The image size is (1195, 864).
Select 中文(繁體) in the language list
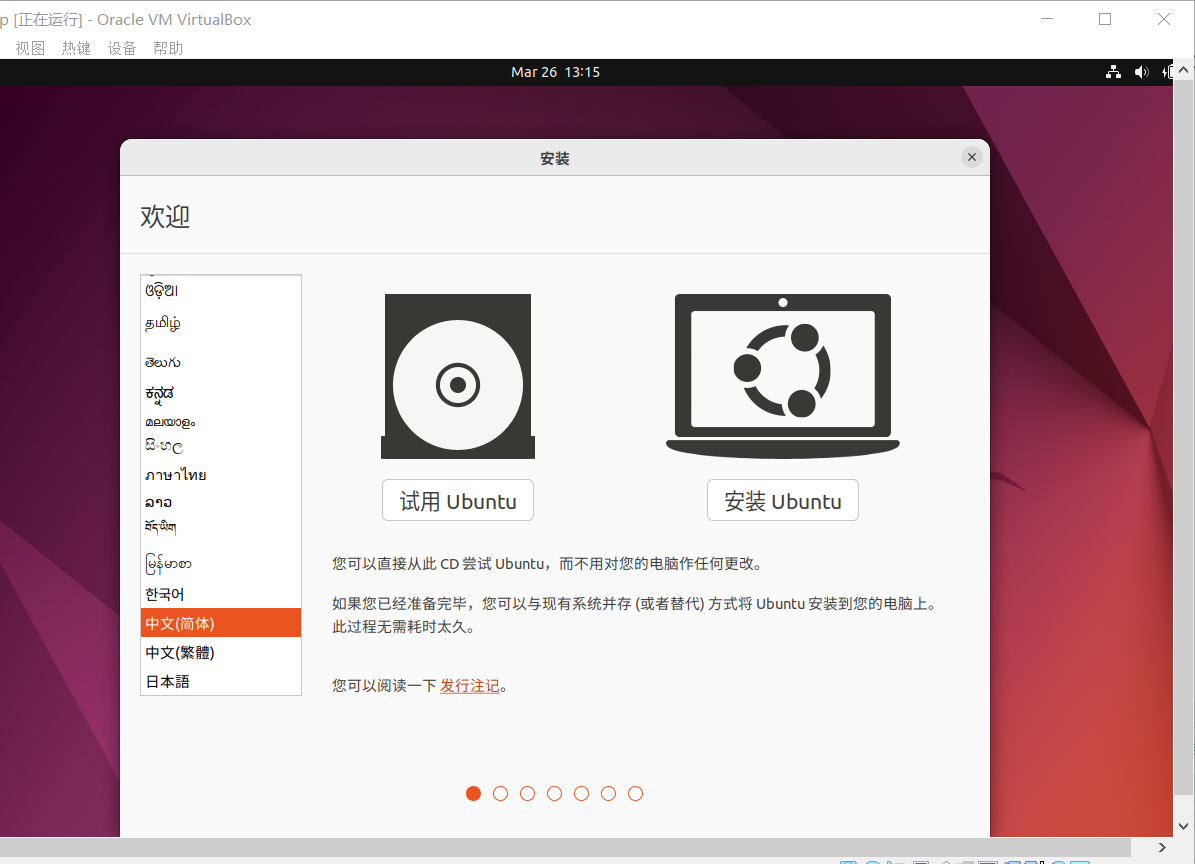[x=221, y=652]
